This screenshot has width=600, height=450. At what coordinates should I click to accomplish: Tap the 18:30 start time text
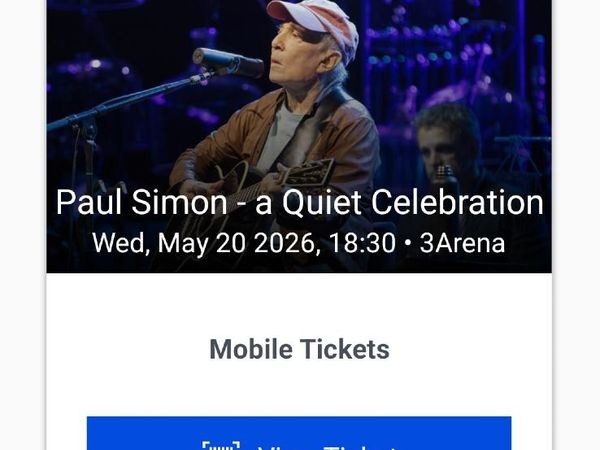[362, 243]
